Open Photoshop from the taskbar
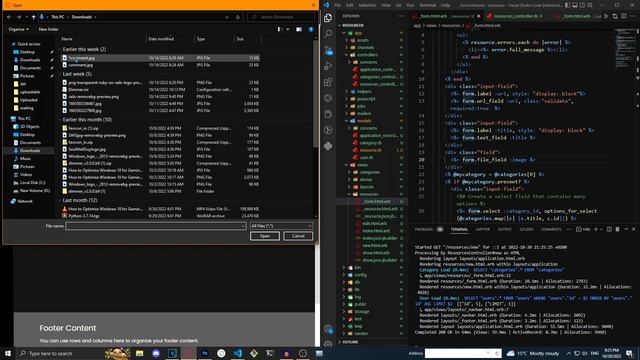The height and width of the screenshot is (360, 640). (205, 353)
